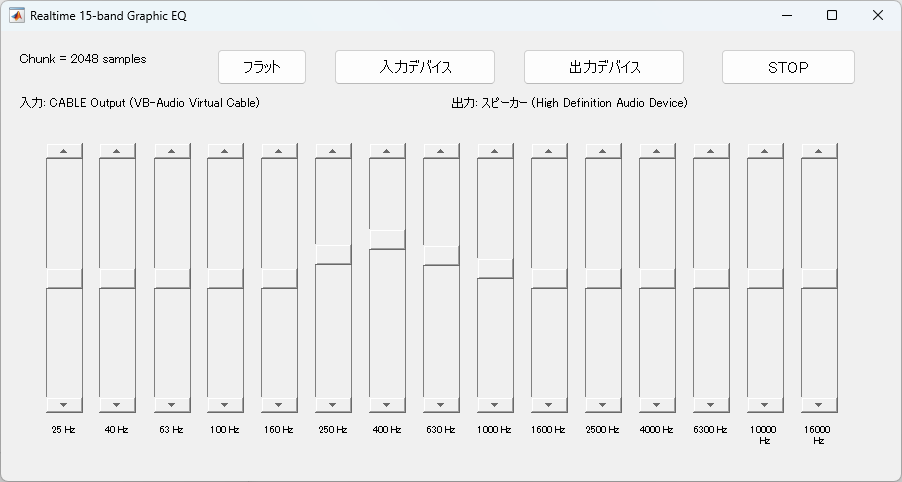The image size is (902, 482).
Task: Click the 160 Hz slider up arrow
Action: coord(279,151)
